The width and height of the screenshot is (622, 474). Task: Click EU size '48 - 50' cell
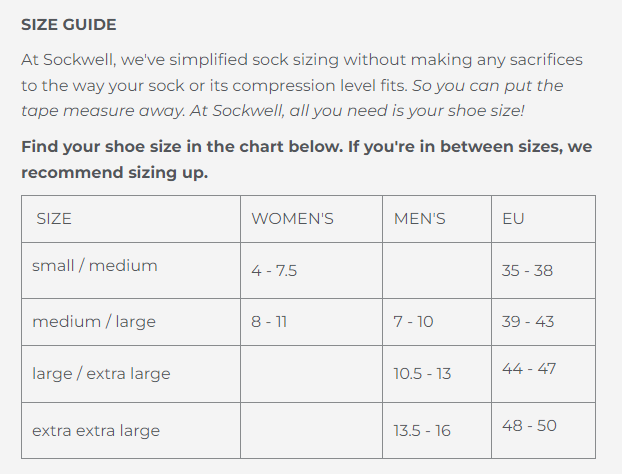527,426
